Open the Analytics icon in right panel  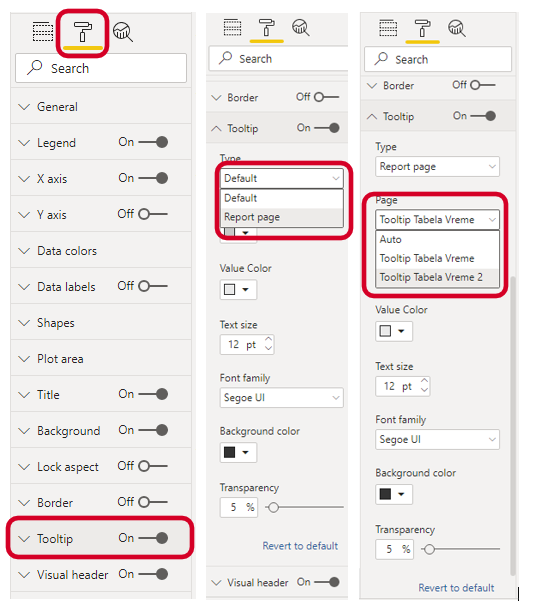[456, 28]
